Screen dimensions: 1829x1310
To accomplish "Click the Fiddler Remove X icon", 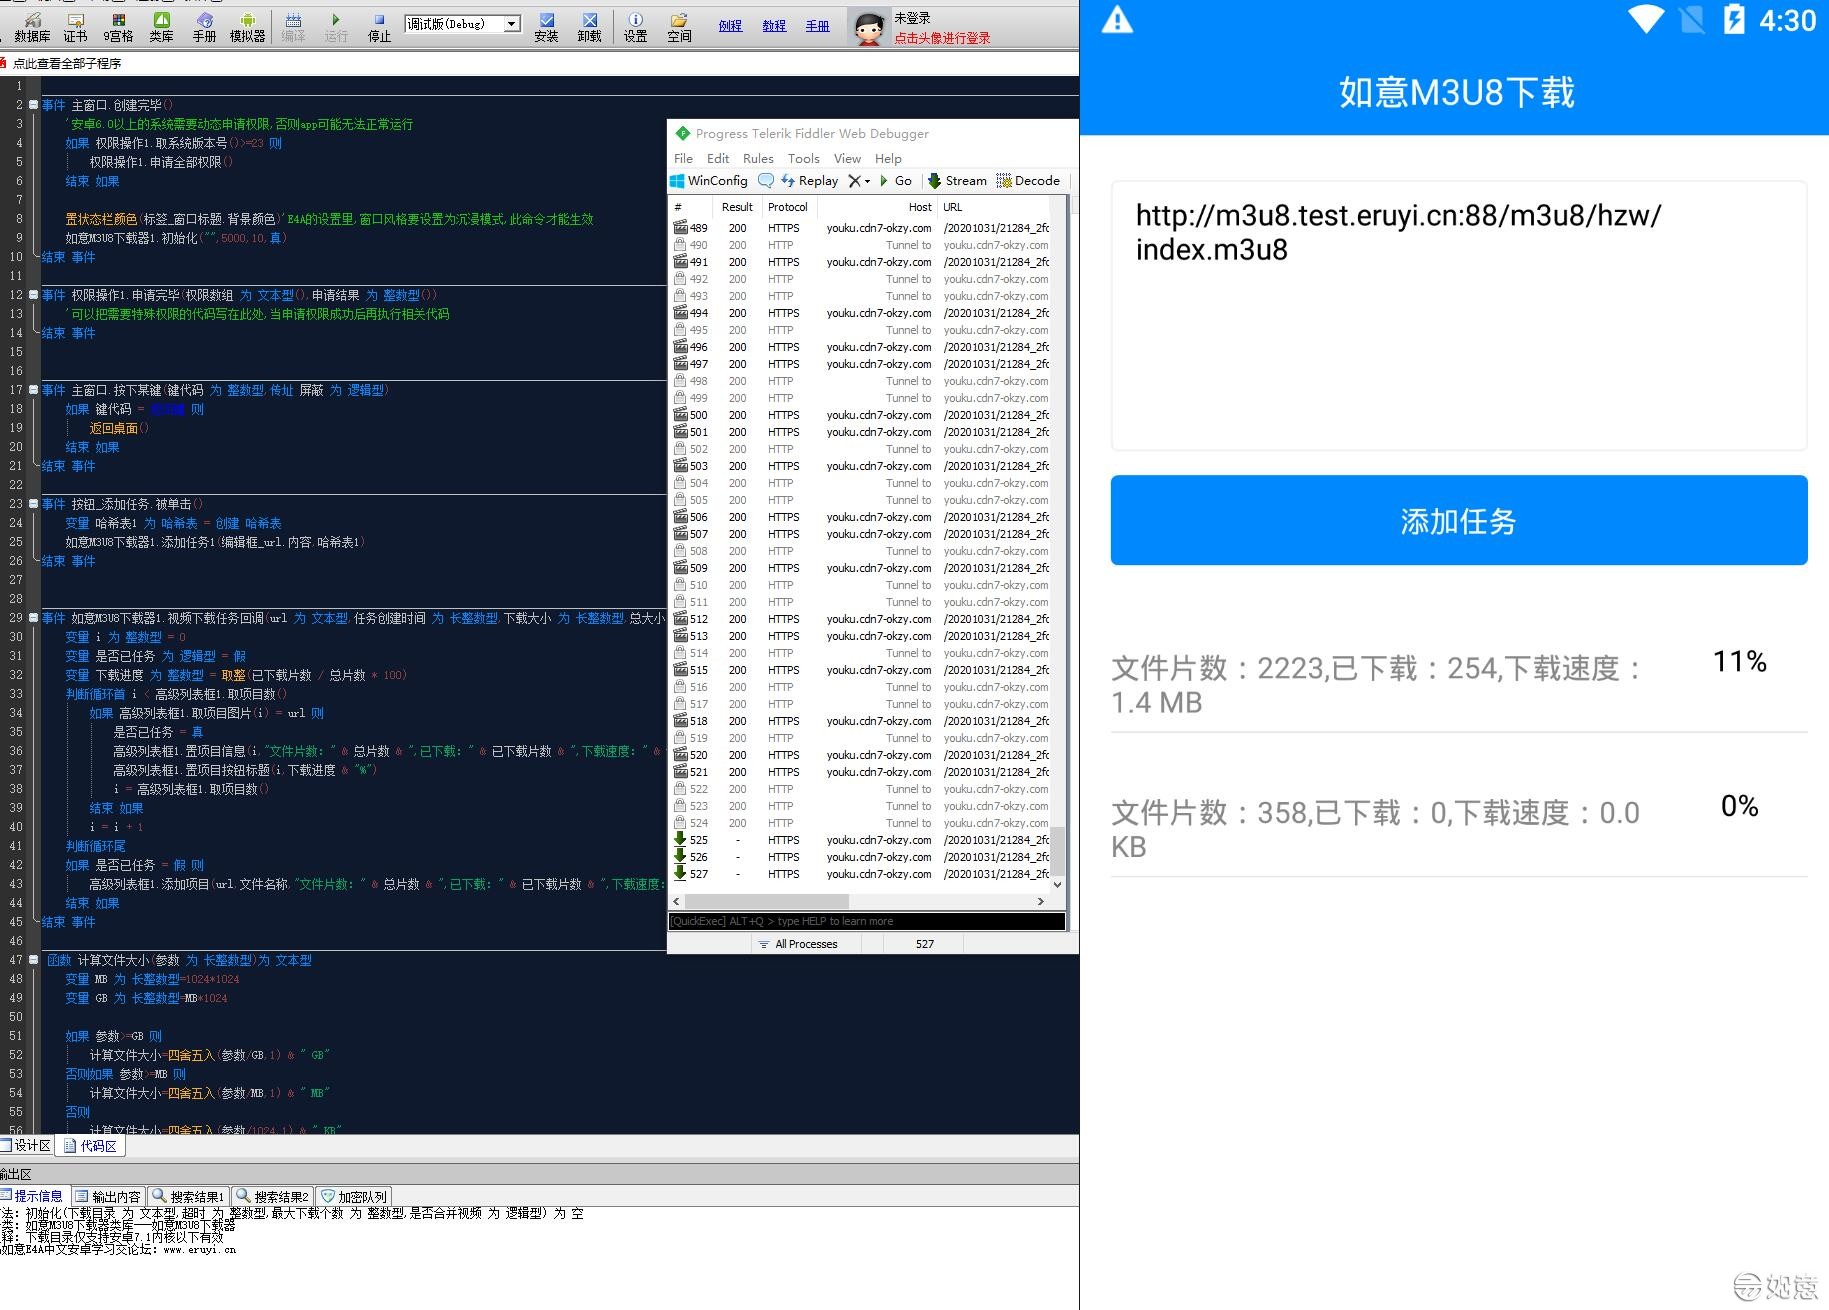I will pos(854,181).
